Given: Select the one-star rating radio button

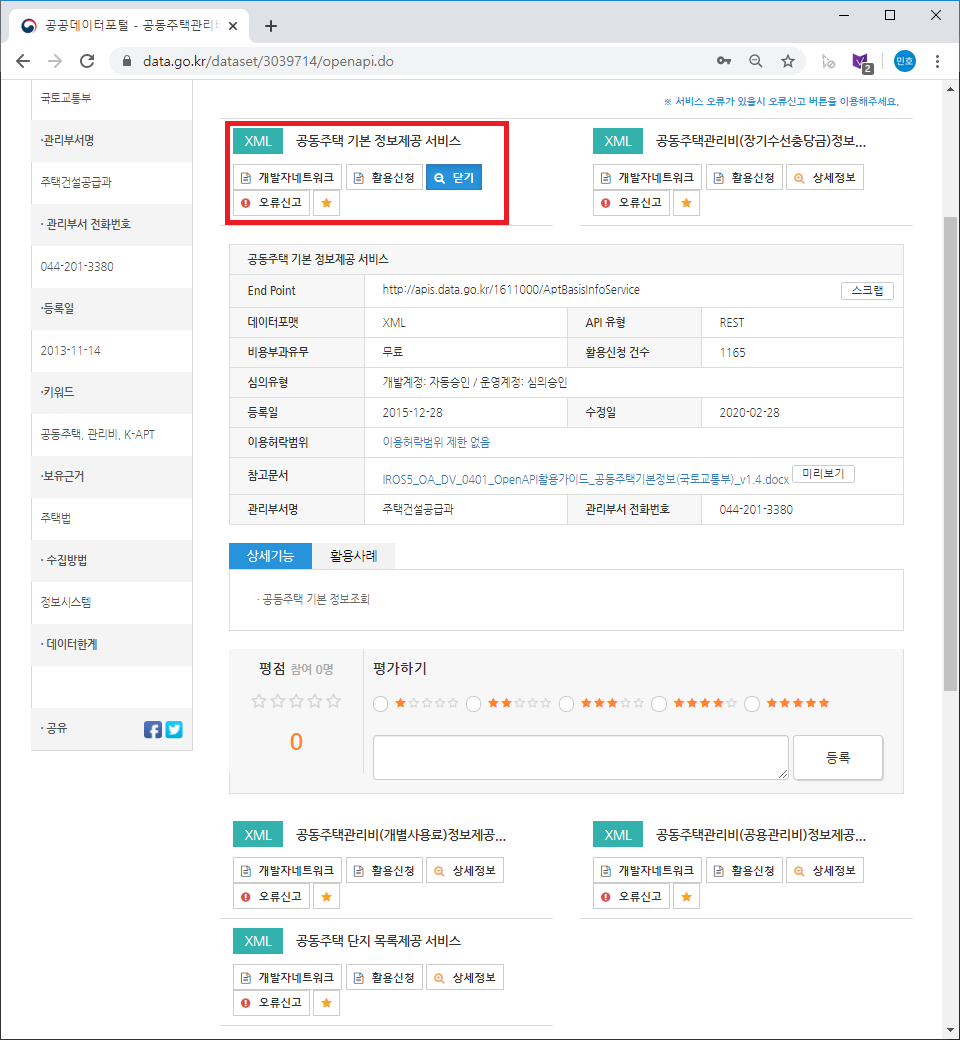Looking at the screenshot, I should coord(380,703).
